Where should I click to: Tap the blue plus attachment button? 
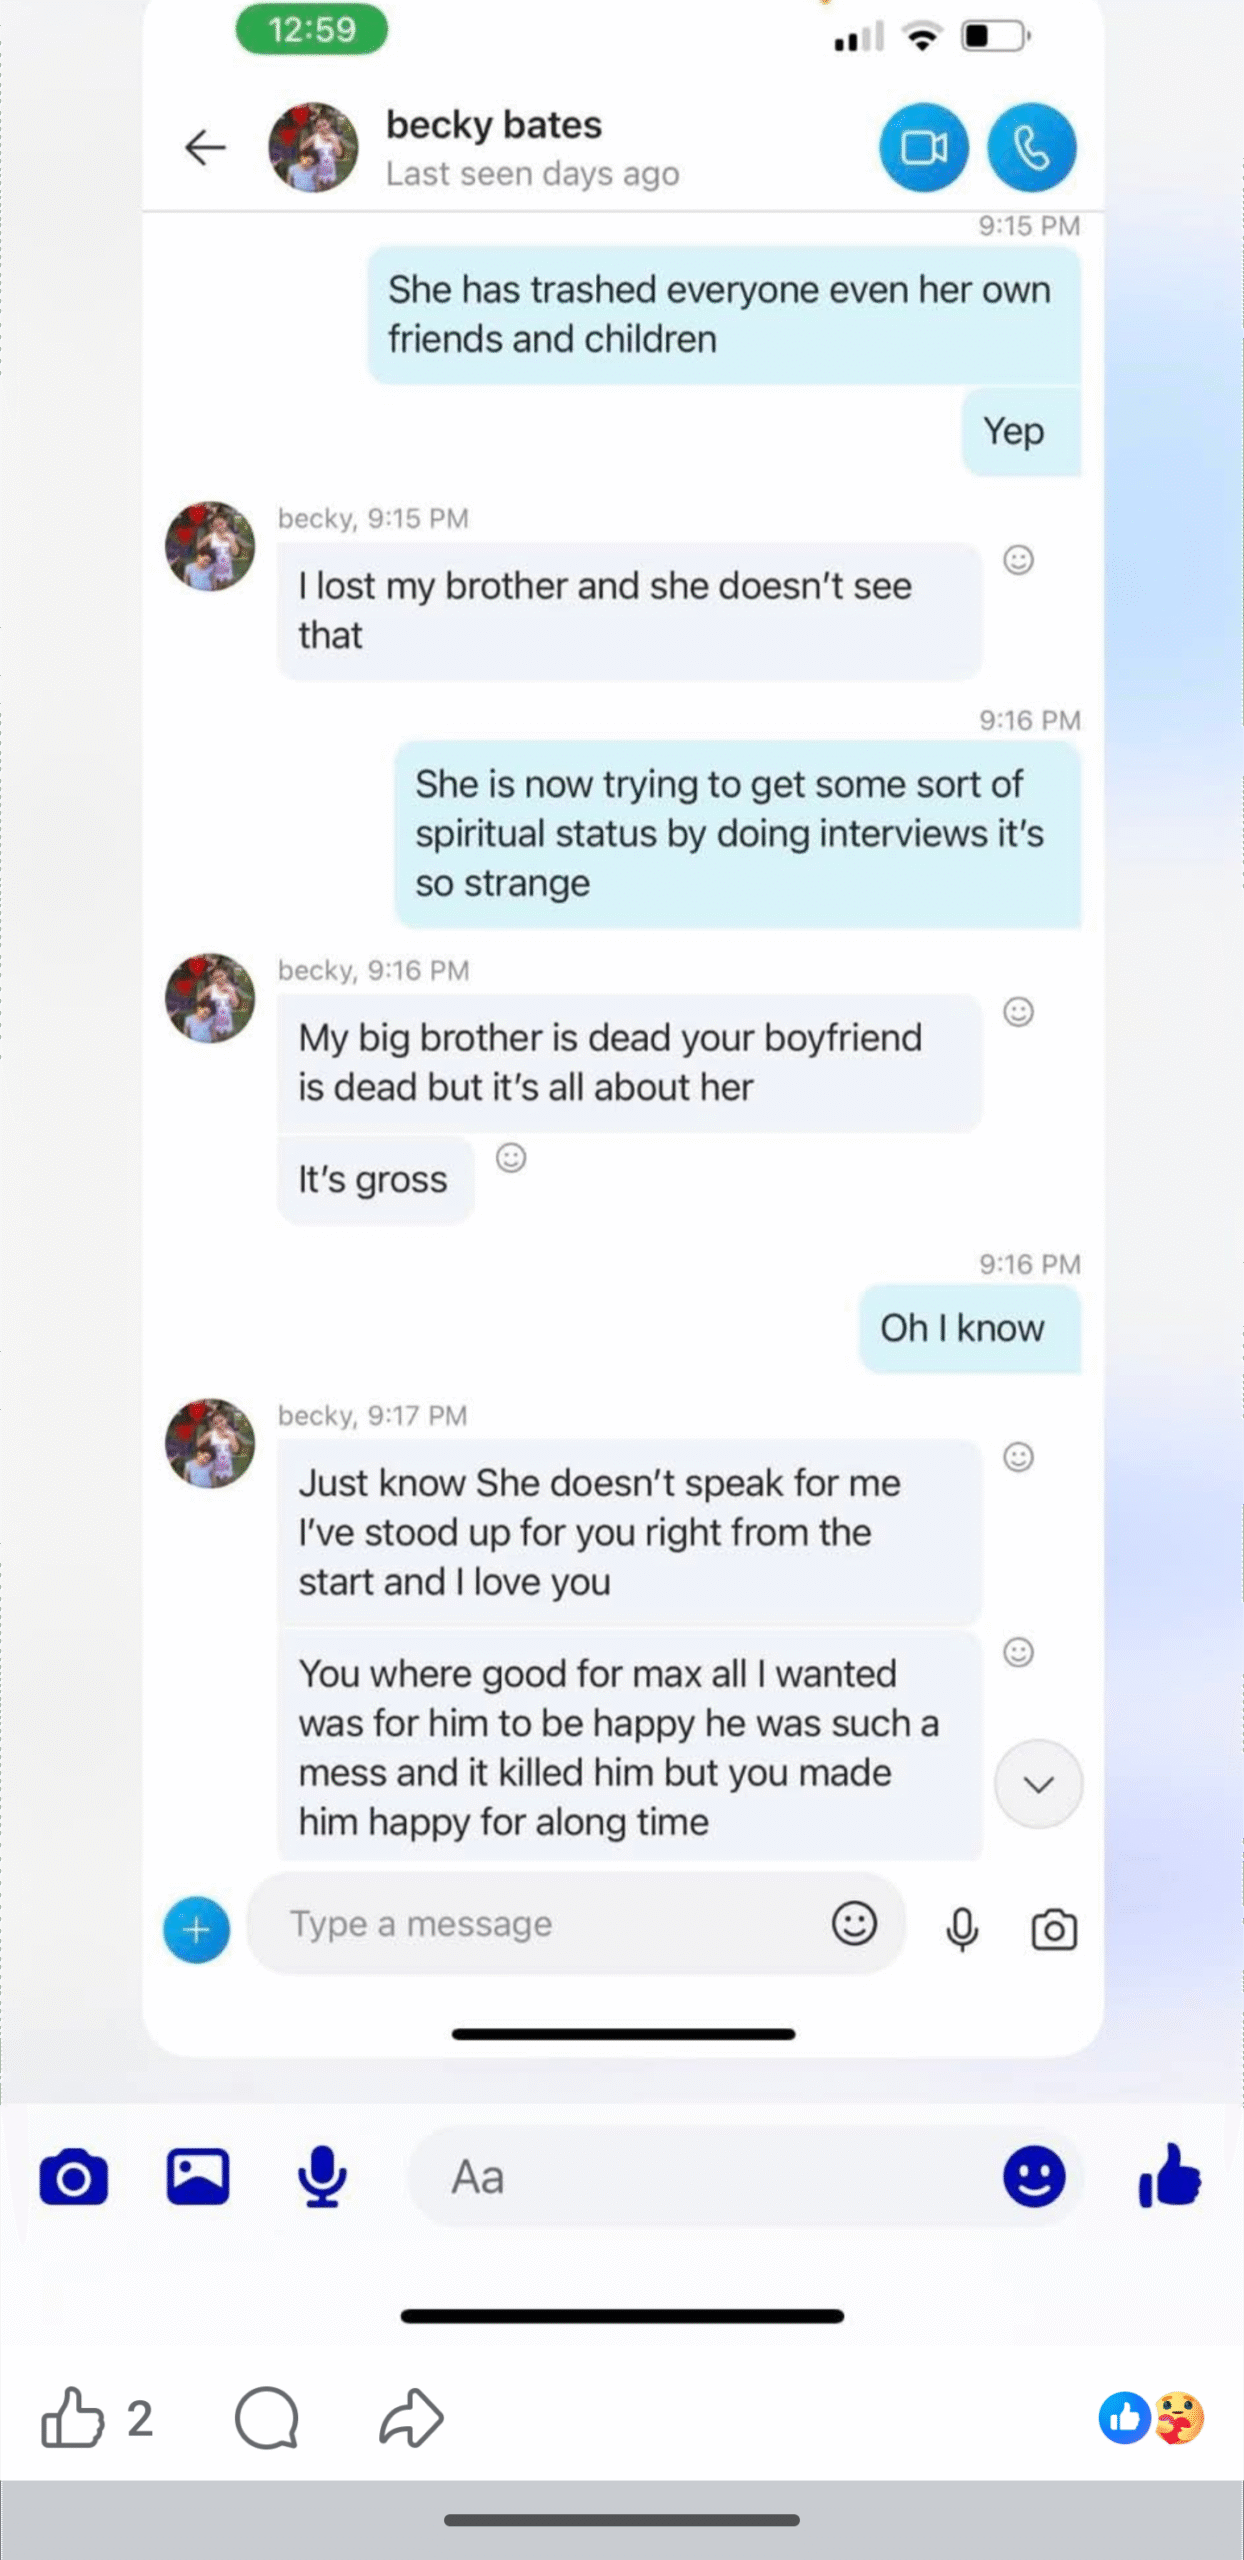pyautogui.click(x=197, y=1929)
